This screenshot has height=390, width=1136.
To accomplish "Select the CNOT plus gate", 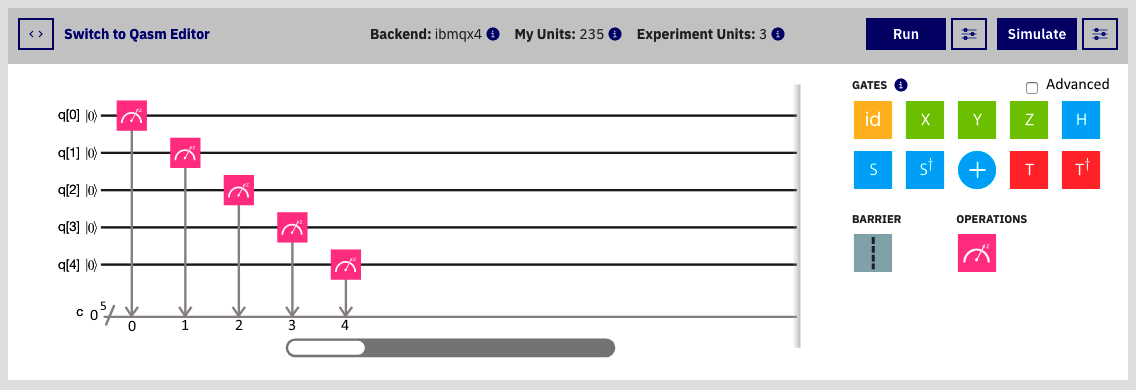I will click(977, 170).
